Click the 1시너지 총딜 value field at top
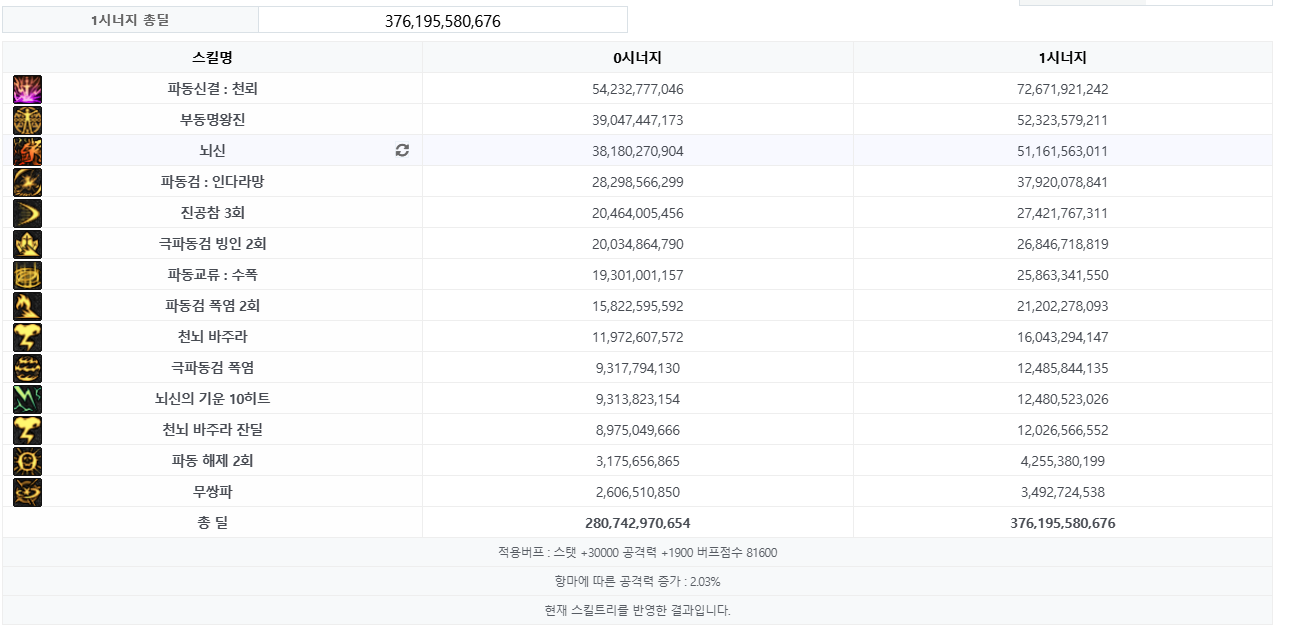This screenshot has height=641, width=1302. pos(442,21)
